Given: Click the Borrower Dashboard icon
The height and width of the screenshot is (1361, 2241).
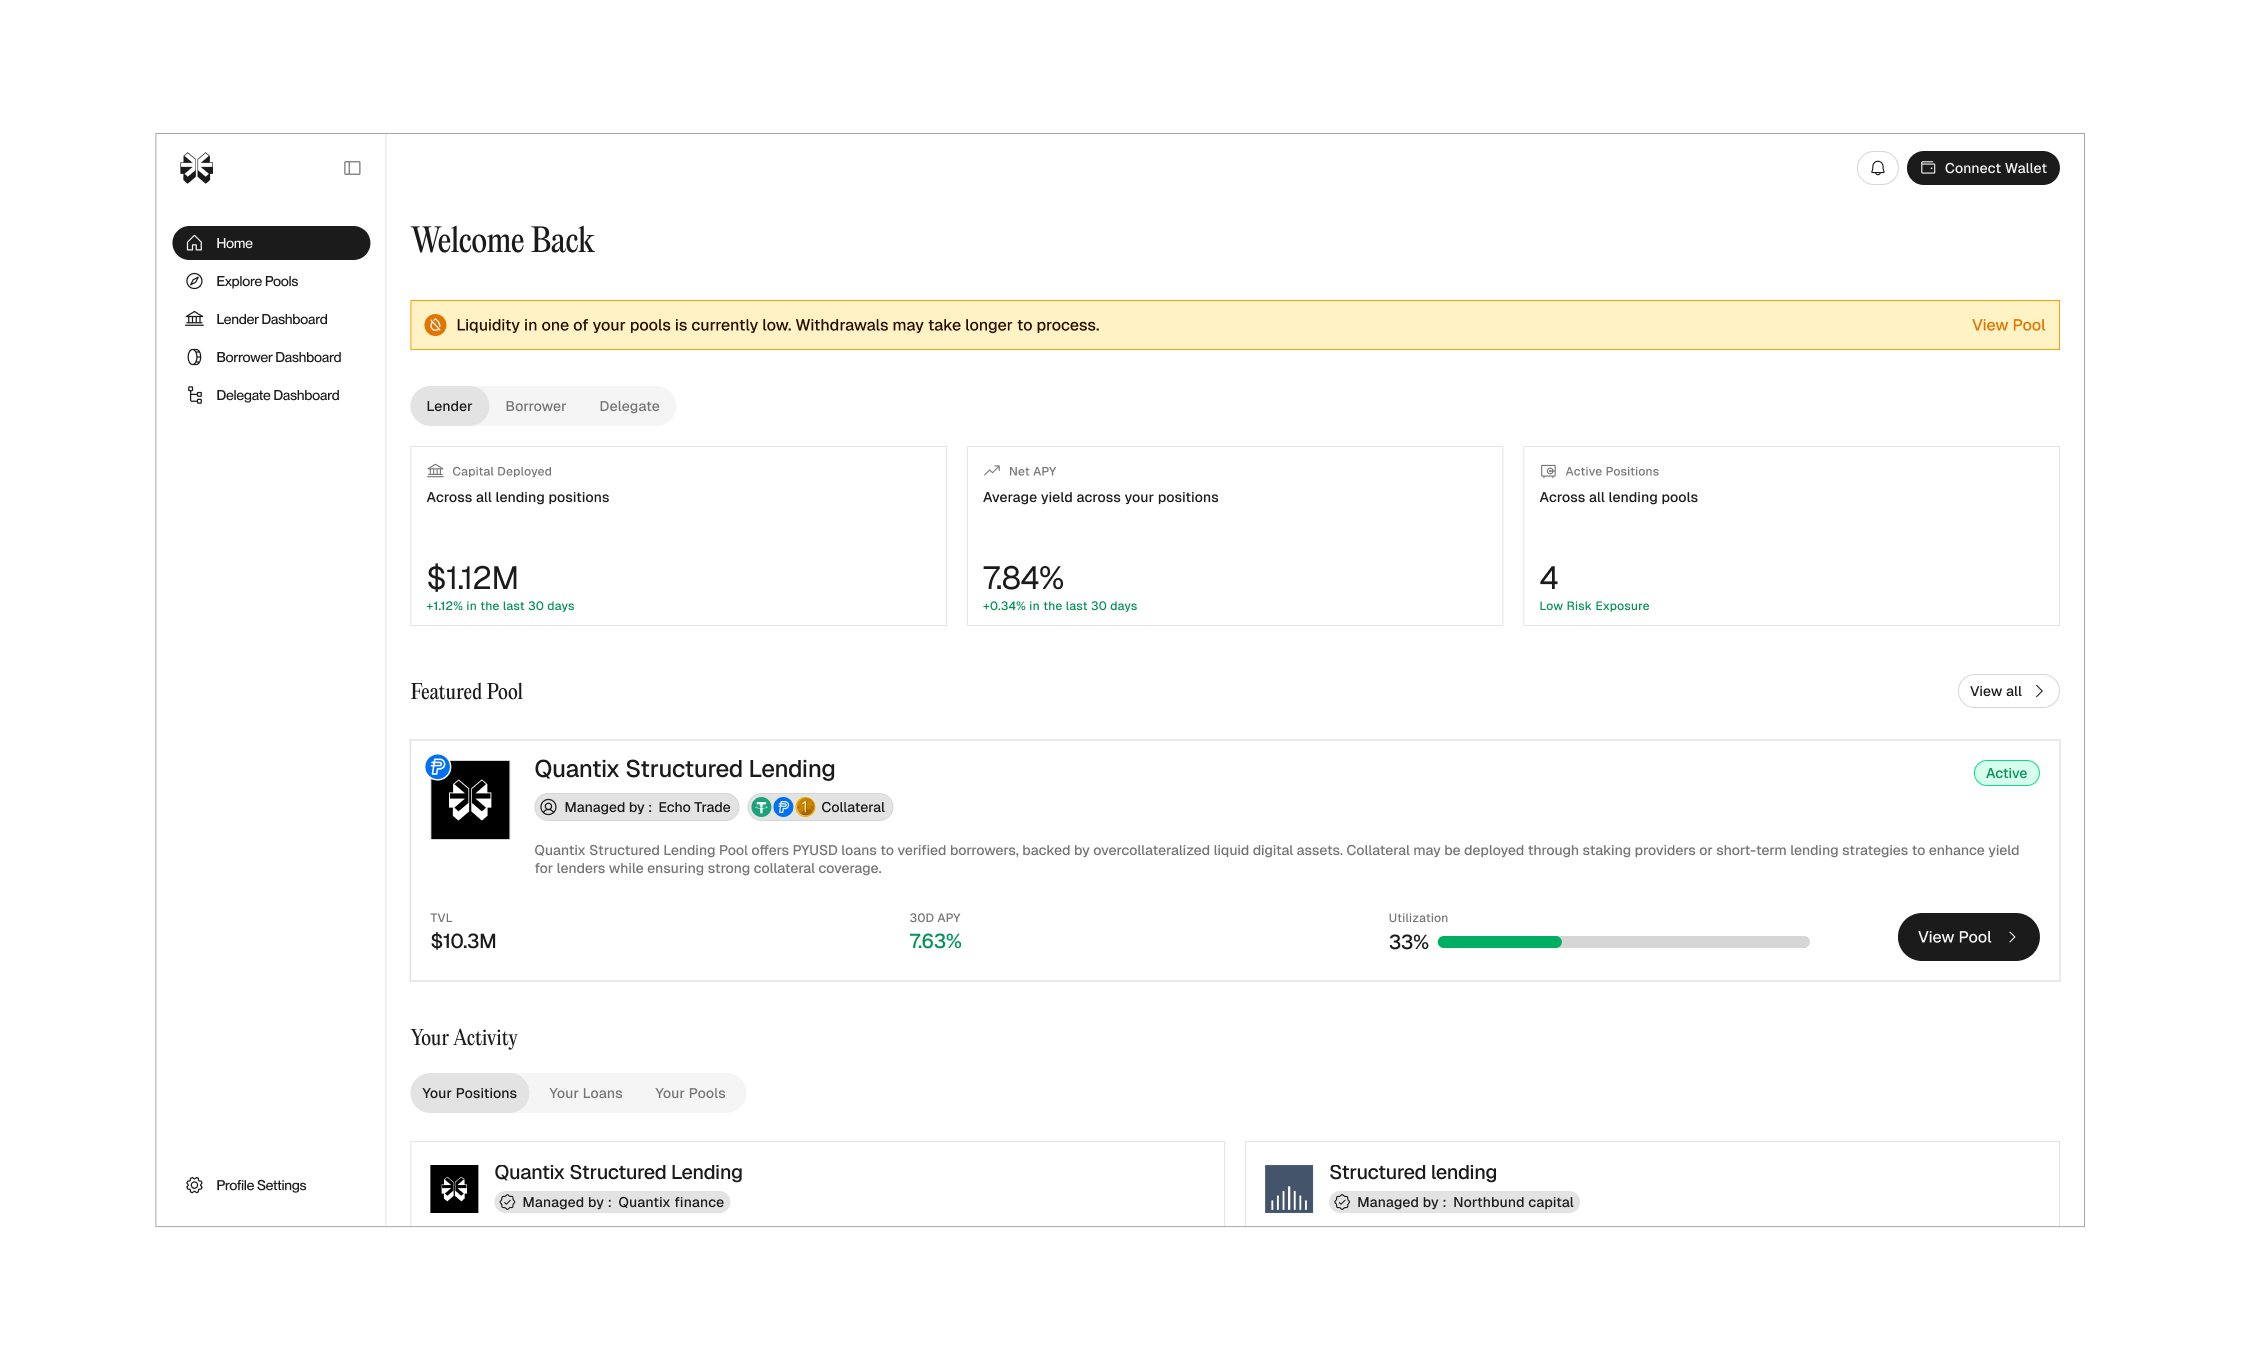Looking at the screenshot, I should [195, 357].
